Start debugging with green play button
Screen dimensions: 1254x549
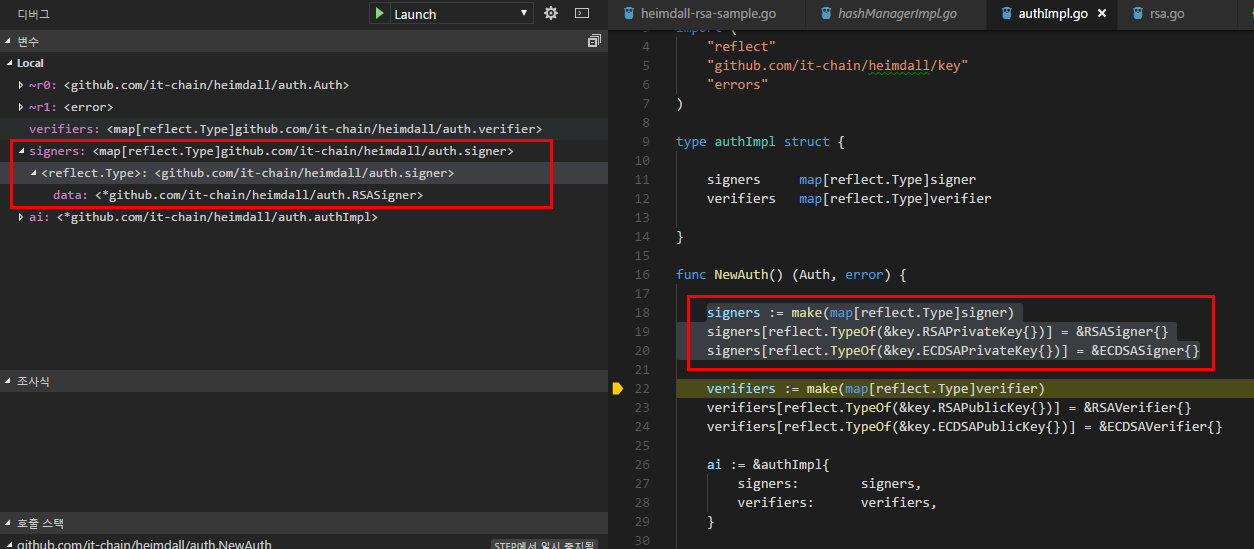tap(379, 14)
